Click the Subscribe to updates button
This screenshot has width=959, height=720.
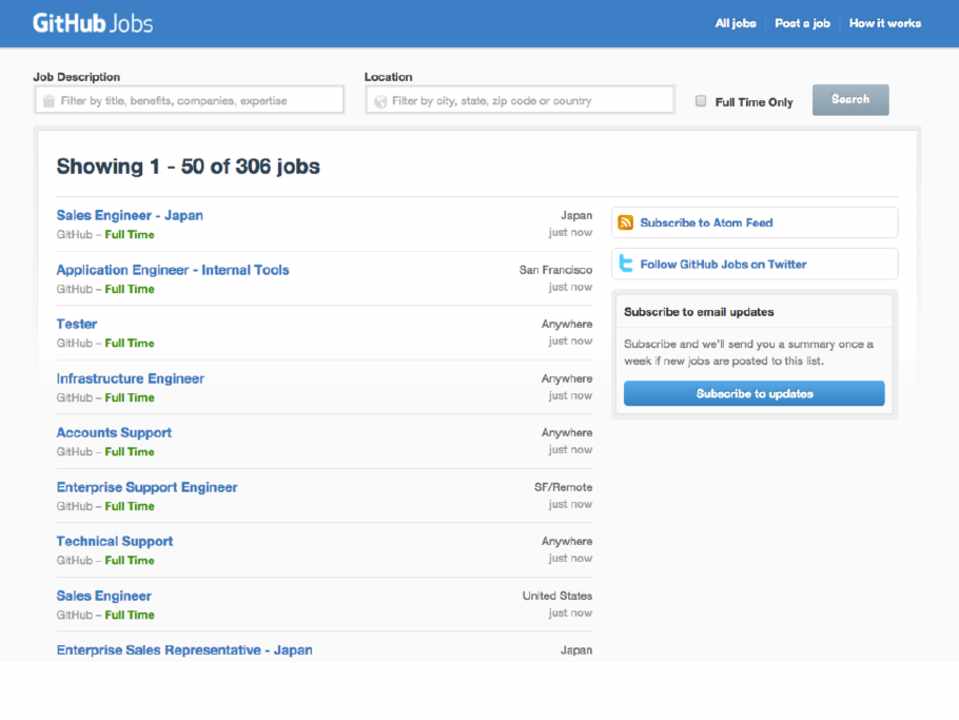click(754, 394)
